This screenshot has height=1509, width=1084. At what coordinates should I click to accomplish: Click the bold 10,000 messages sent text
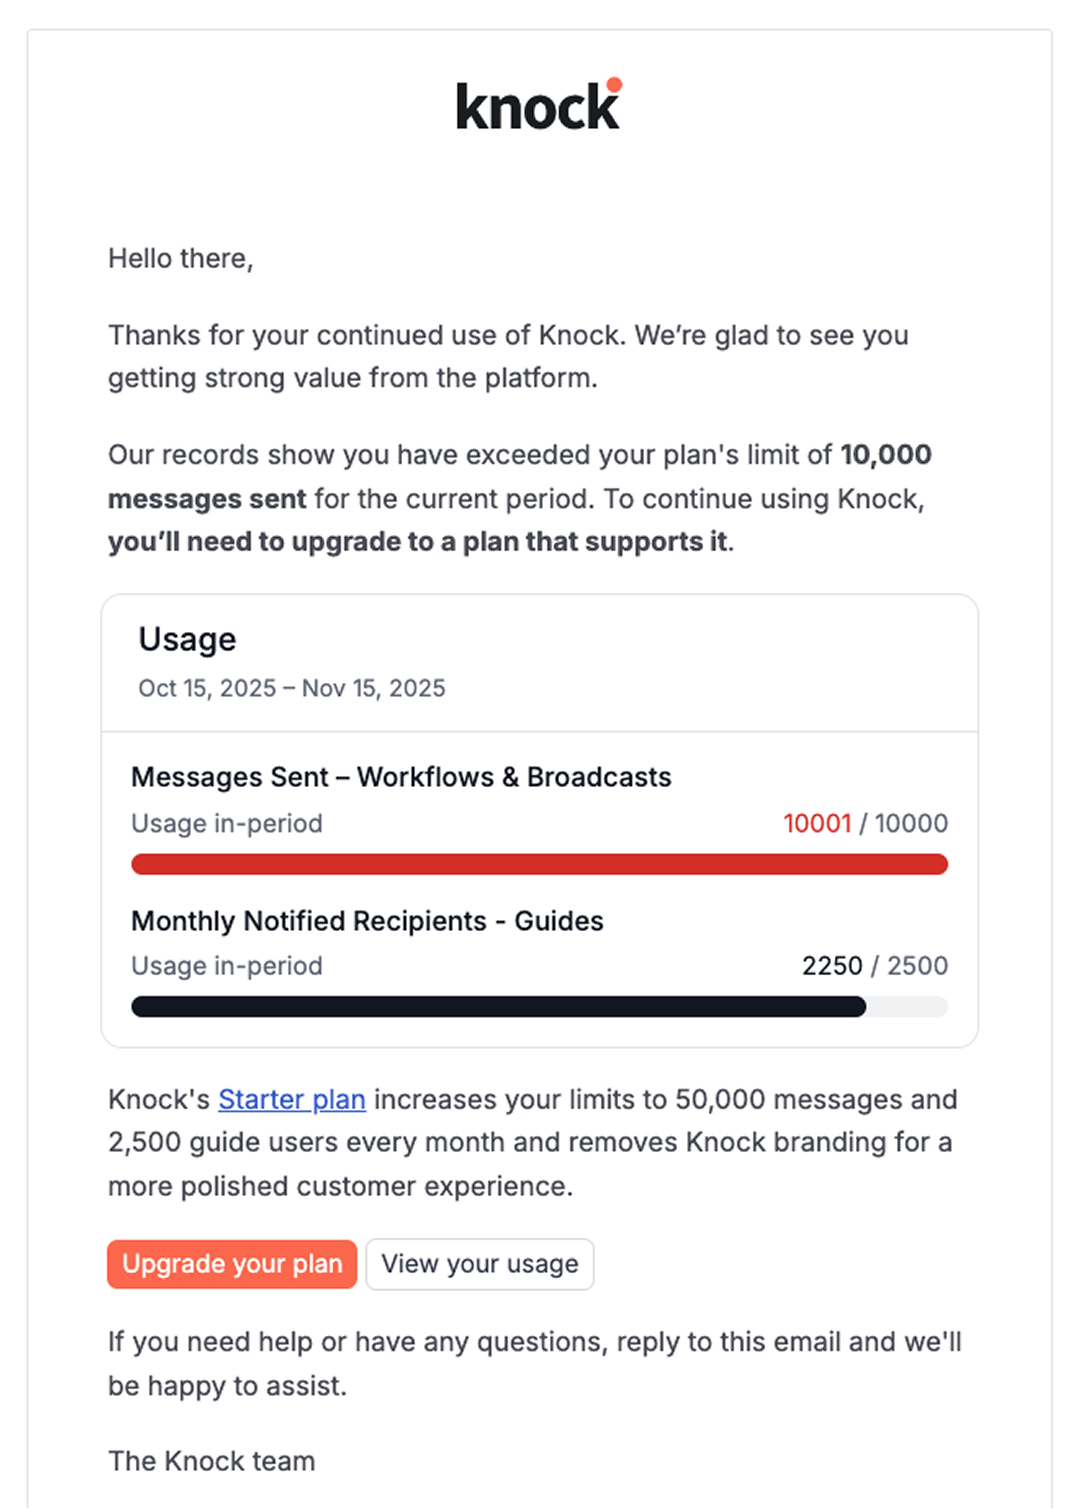887,454
